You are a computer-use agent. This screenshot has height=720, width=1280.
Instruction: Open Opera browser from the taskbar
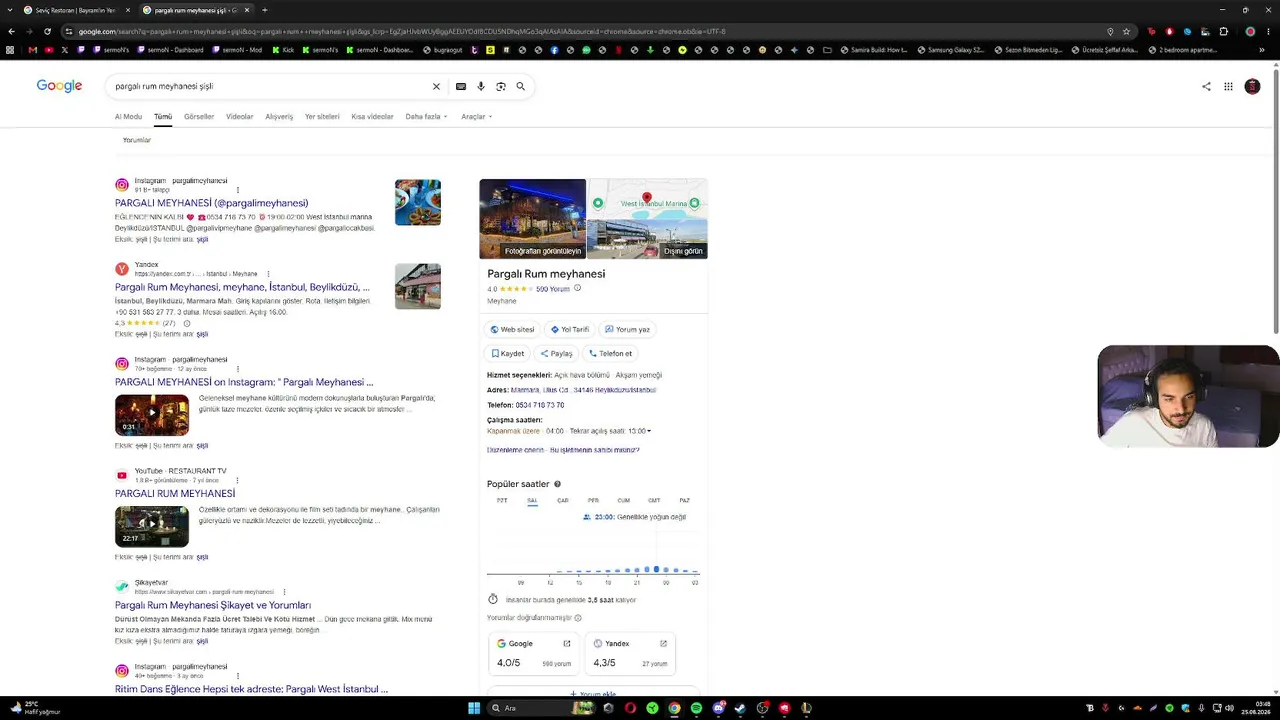630,708
